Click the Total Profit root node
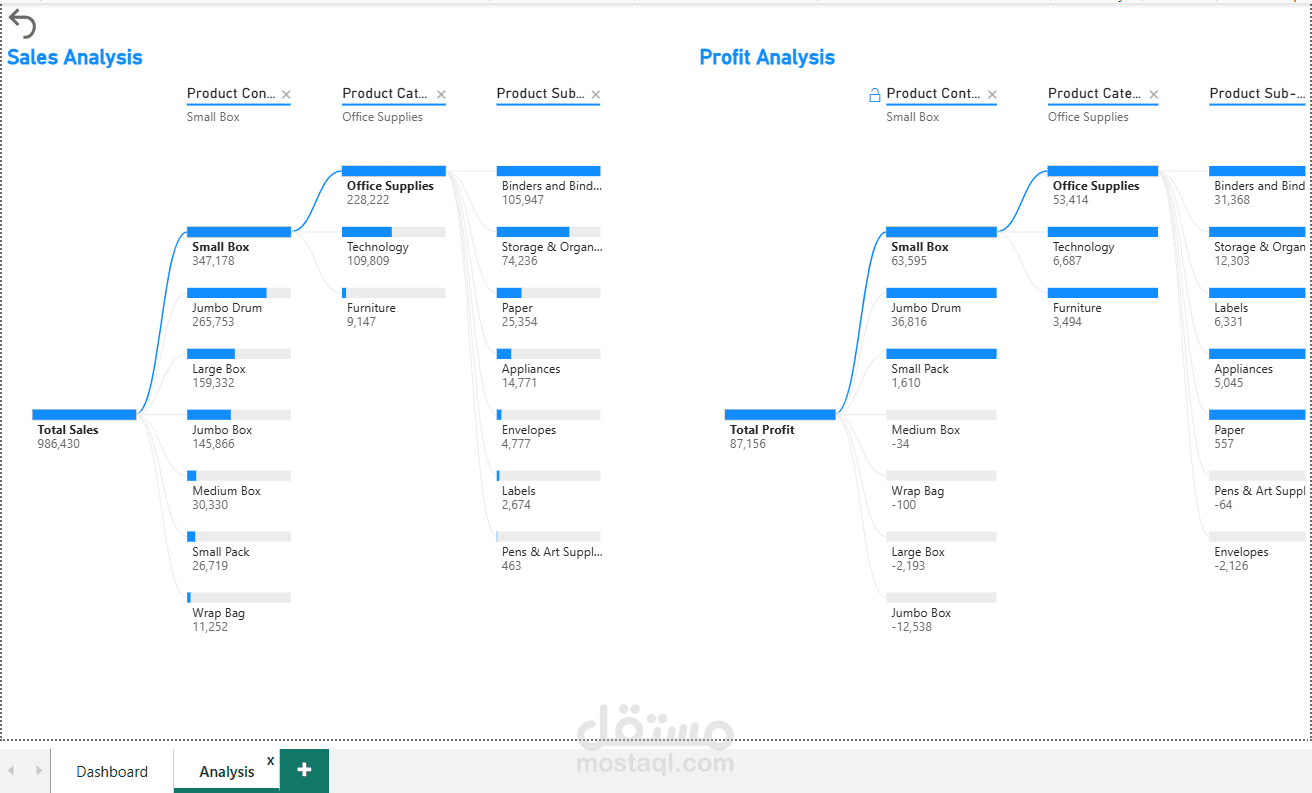Viewport: 1312px width, 793px height. pyautogui.click(x=779, y=414)
